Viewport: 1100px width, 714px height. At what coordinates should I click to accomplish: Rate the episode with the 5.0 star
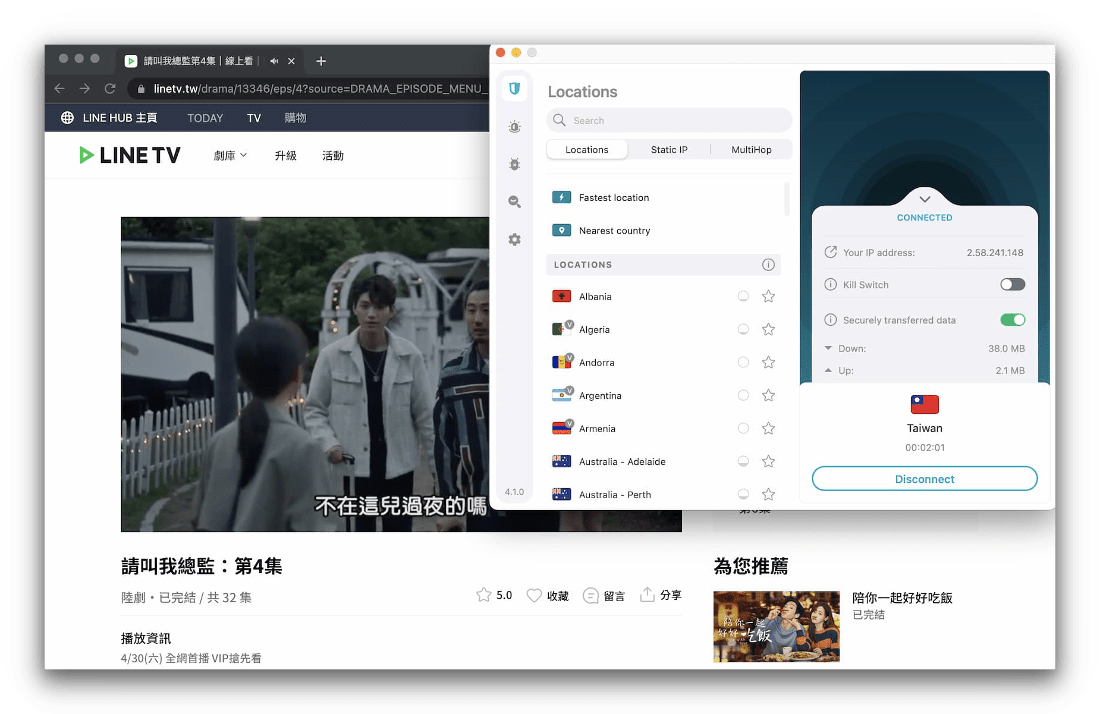pyautogui.click(x=483, y=595)
